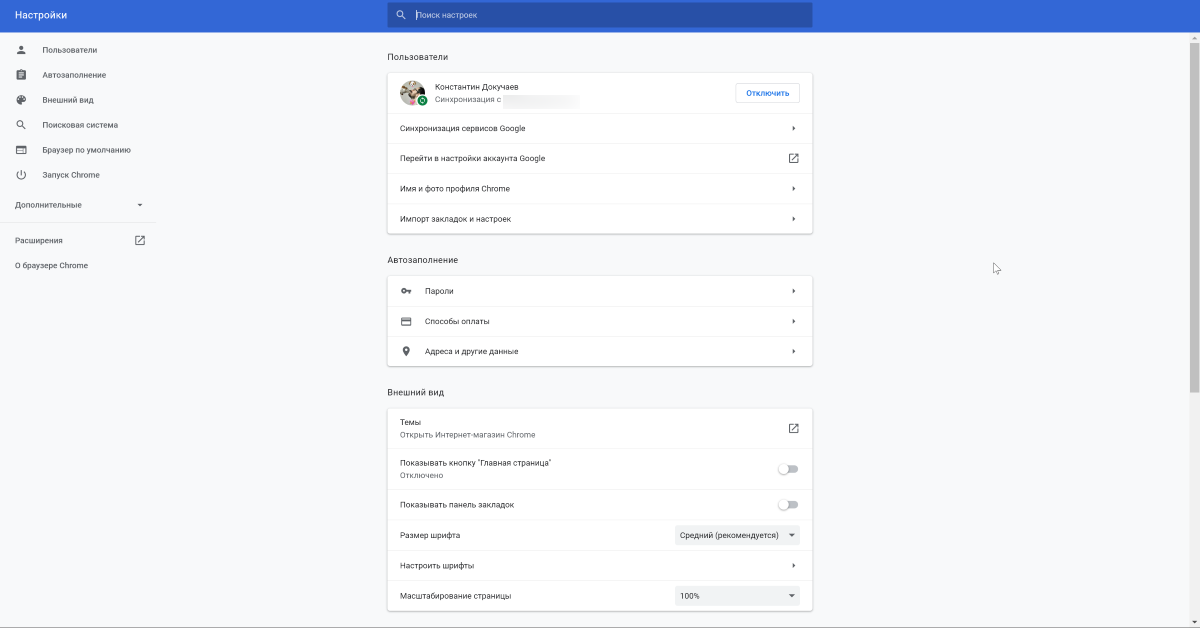
Task: Click the arrow in Адреса и другие данные row
Action: (x=793, y=351)
